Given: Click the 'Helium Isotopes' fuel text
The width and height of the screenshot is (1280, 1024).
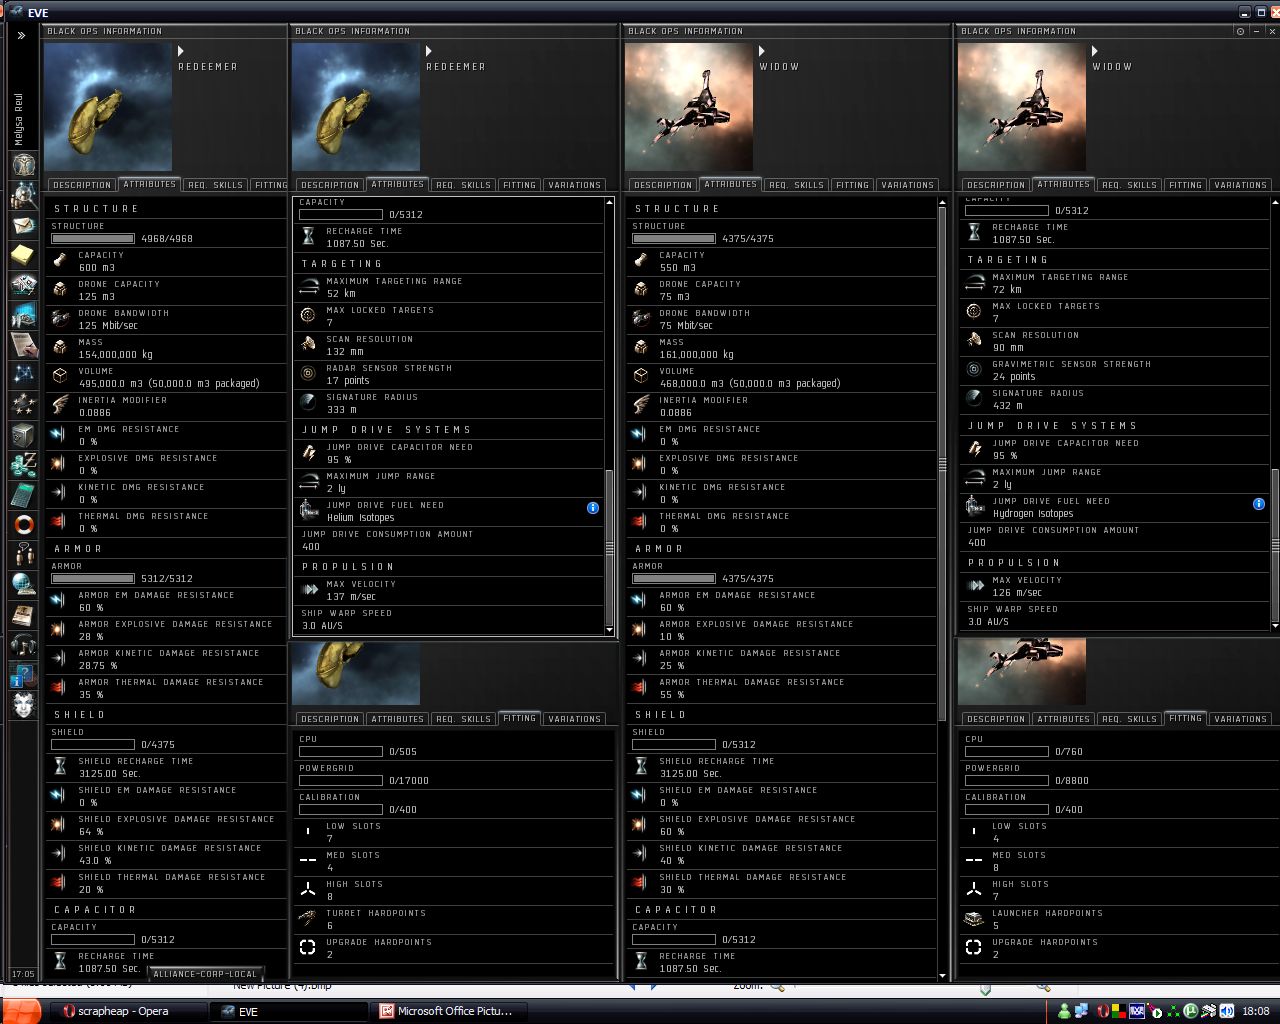Looking at the screenshot, I should click(x=361, y=518).
